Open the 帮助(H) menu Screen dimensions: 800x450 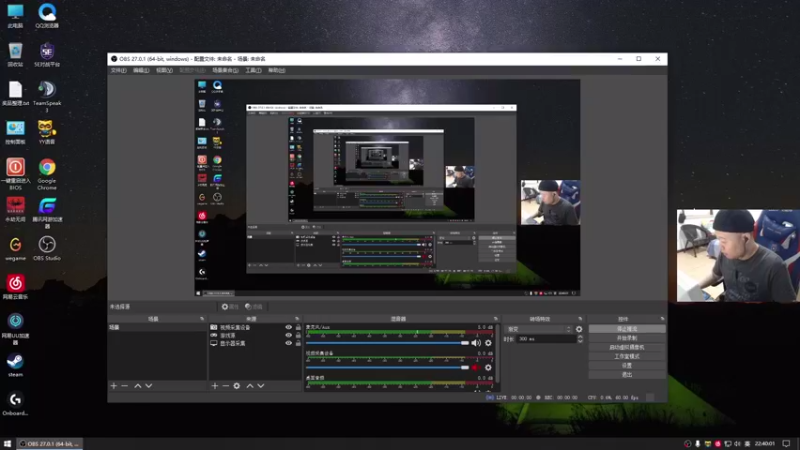pos(277,70)
